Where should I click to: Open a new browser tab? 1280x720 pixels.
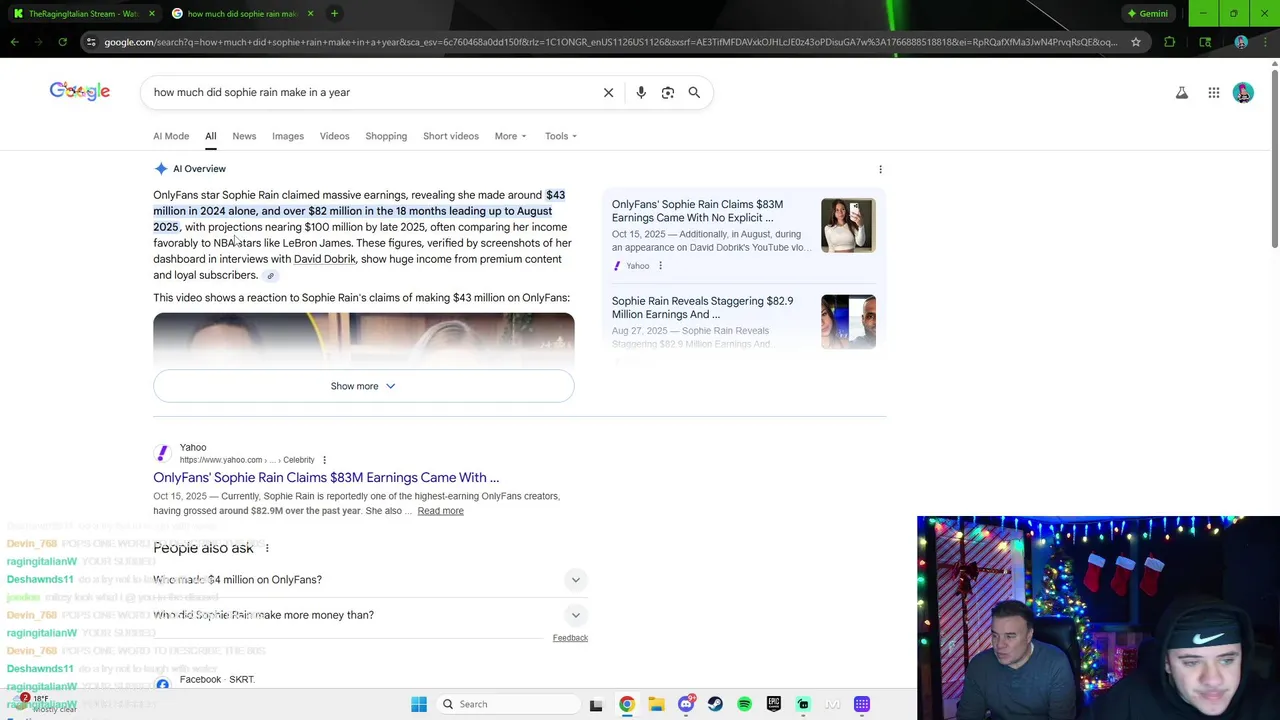334,14
